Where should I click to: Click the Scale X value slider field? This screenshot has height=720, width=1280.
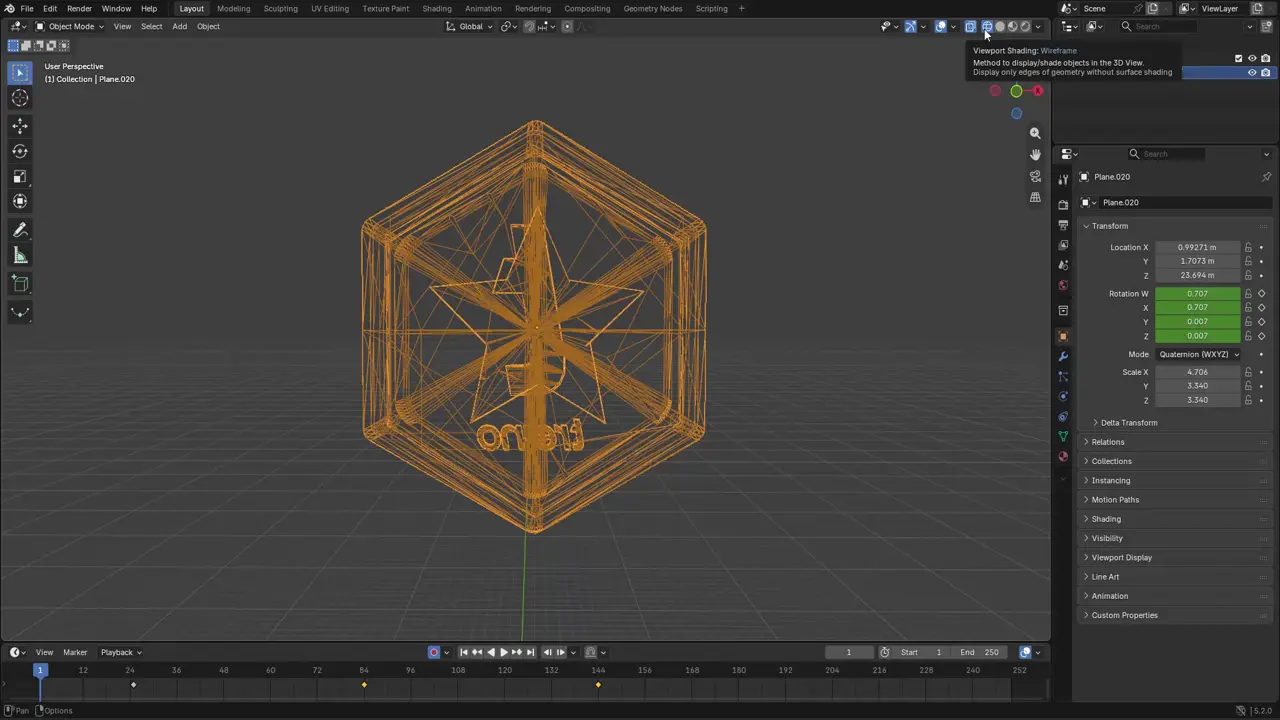click(x=1198, y=372)
